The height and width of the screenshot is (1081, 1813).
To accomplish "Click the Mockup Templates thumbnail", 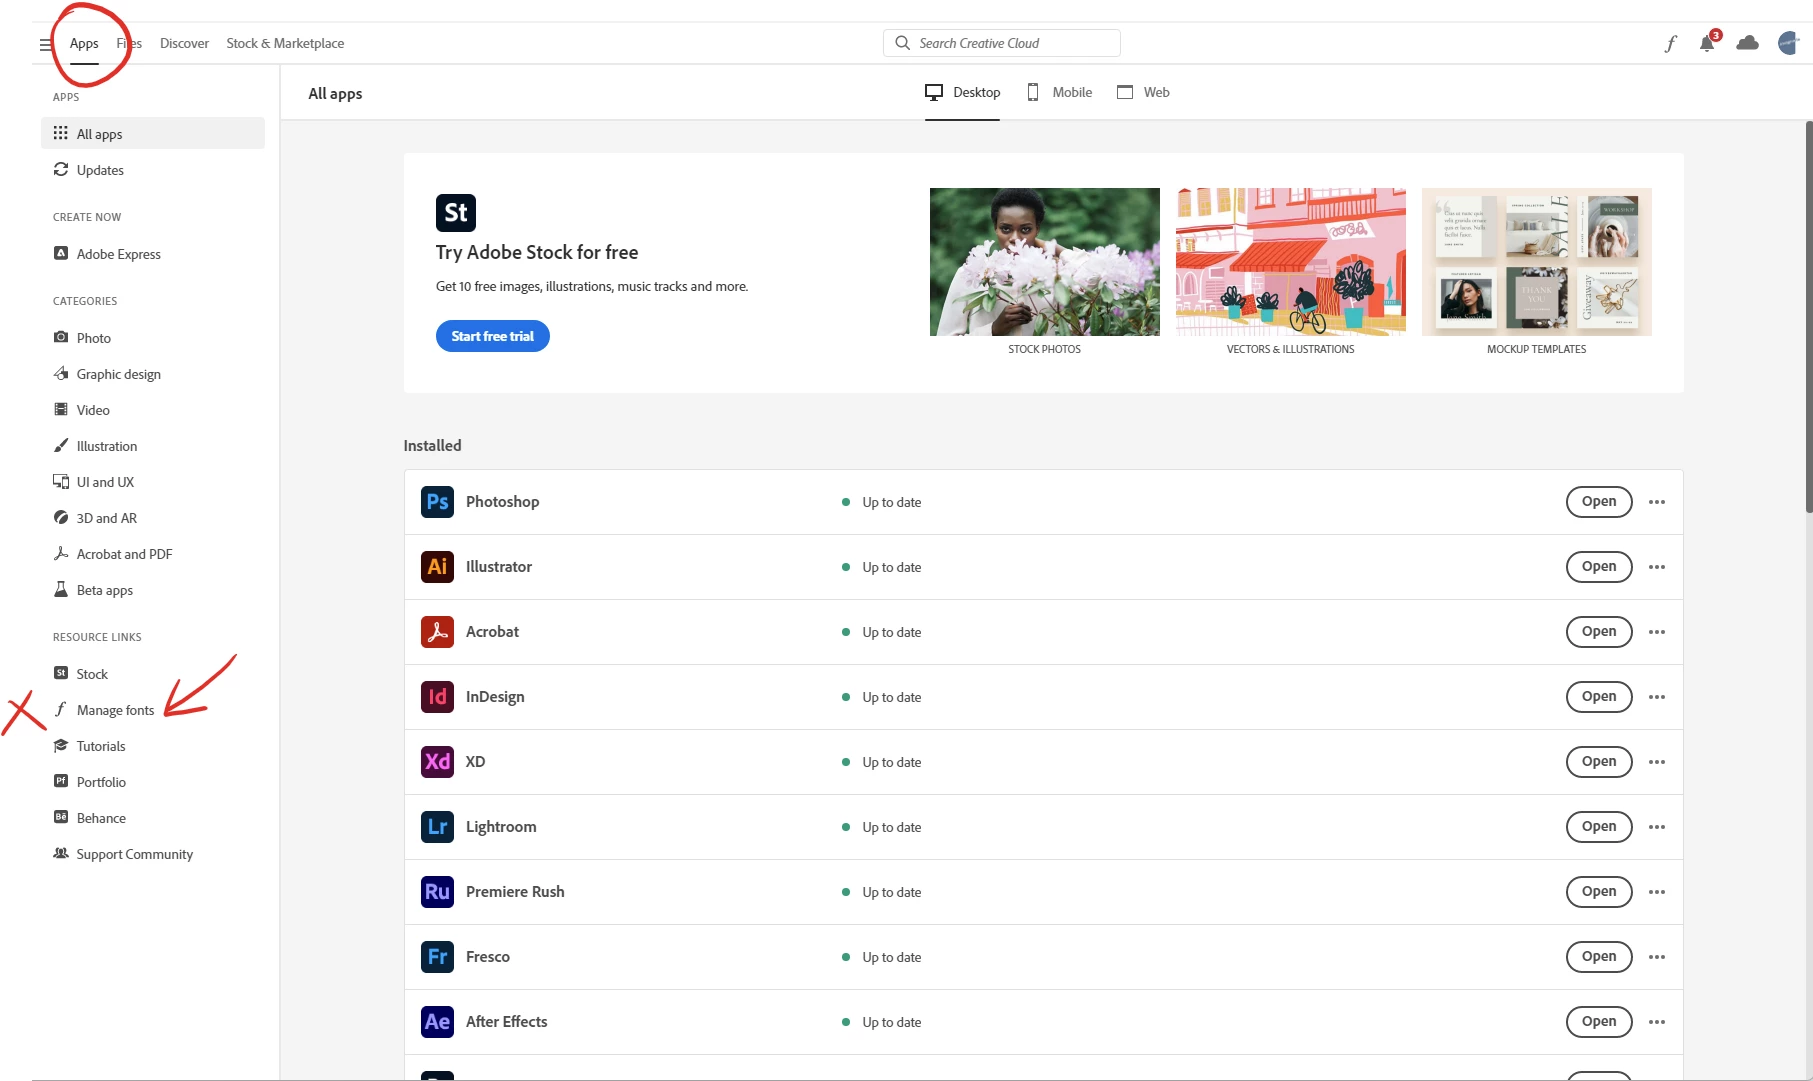I will pos(1537,262).
